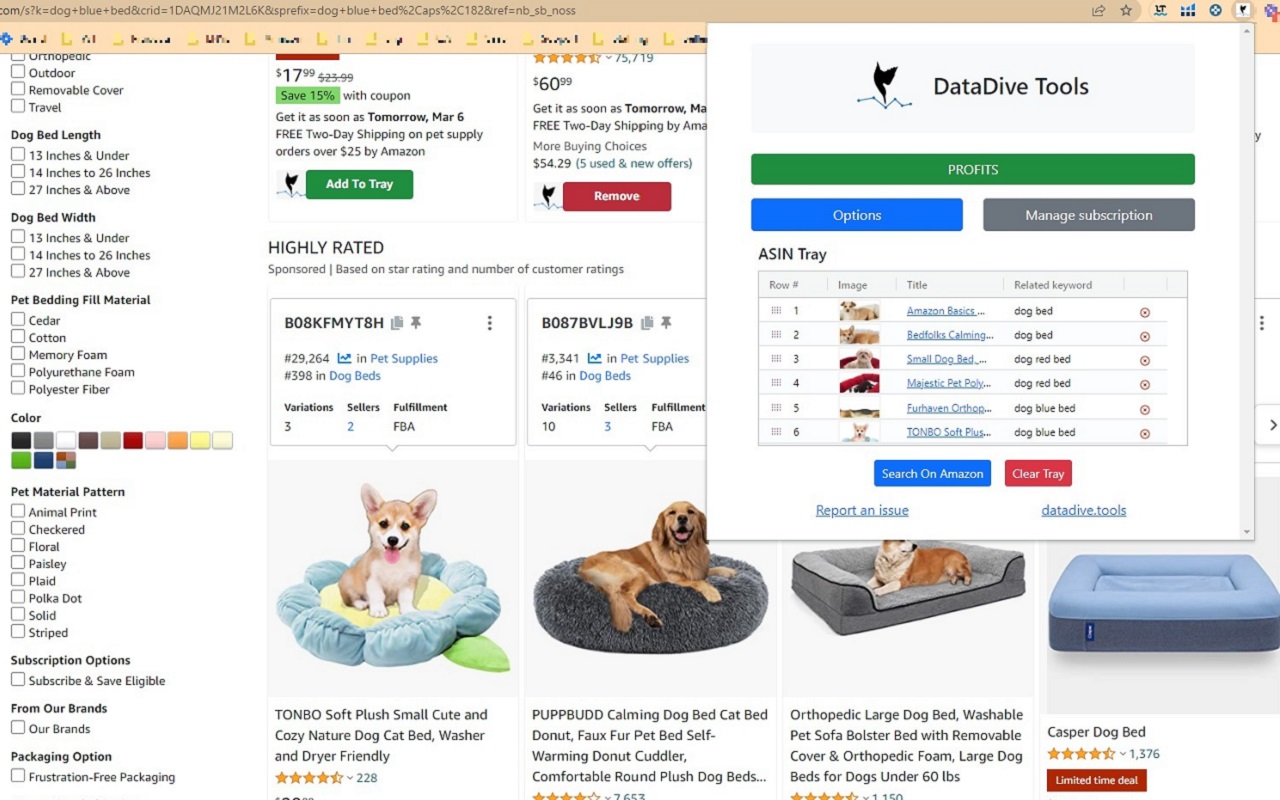Expand the TONBO Soft Plush rating chevron
Image resolution: width=1280 pixels, height=800 pixels.
point(350,778)
